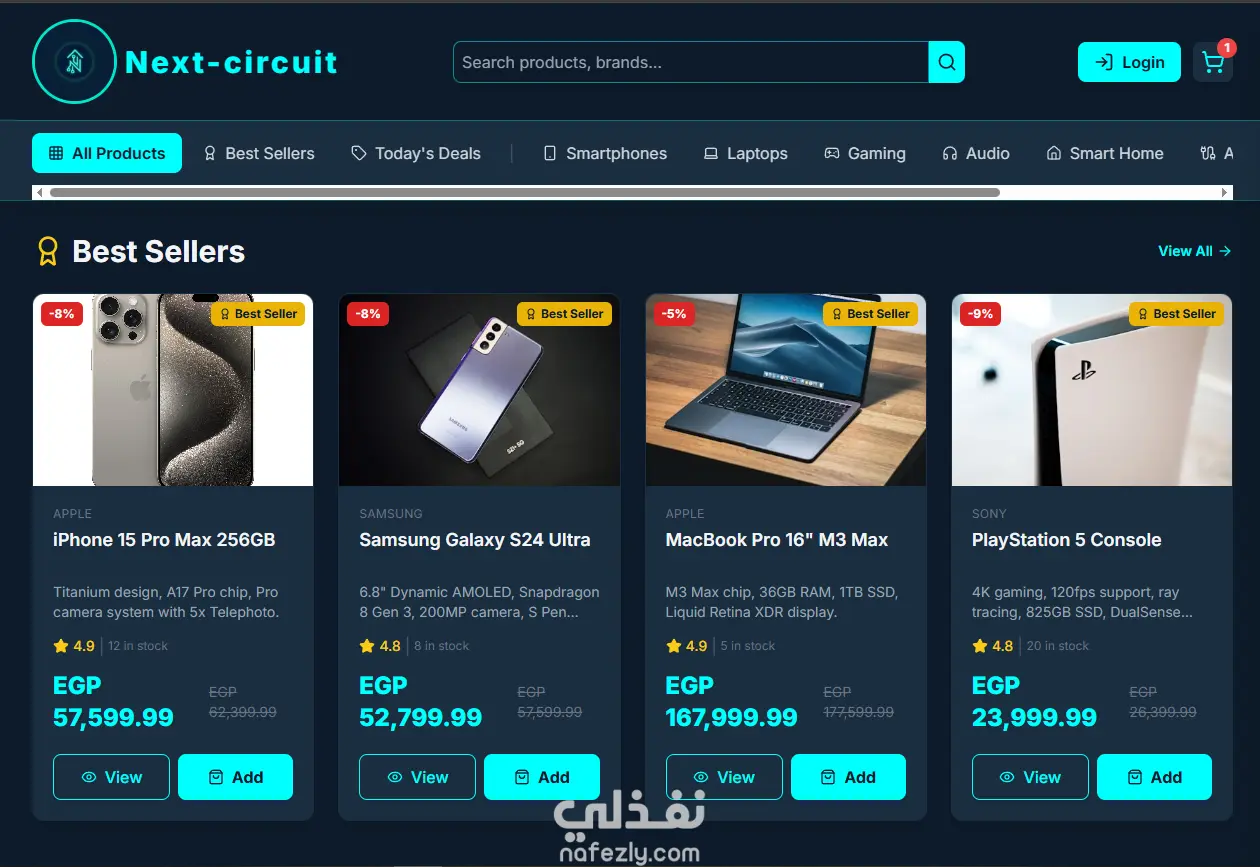Select the Smartphones category
The width and height of the screenshot is (1260, 867).
[605, 153]
